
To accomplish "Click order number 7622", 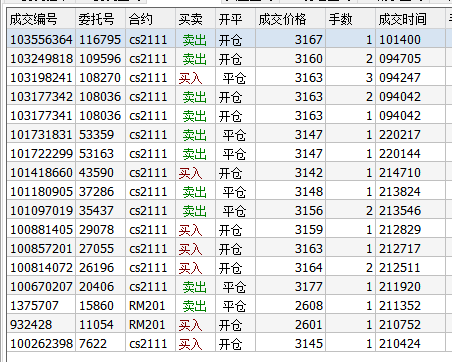I will click(93, 344).
